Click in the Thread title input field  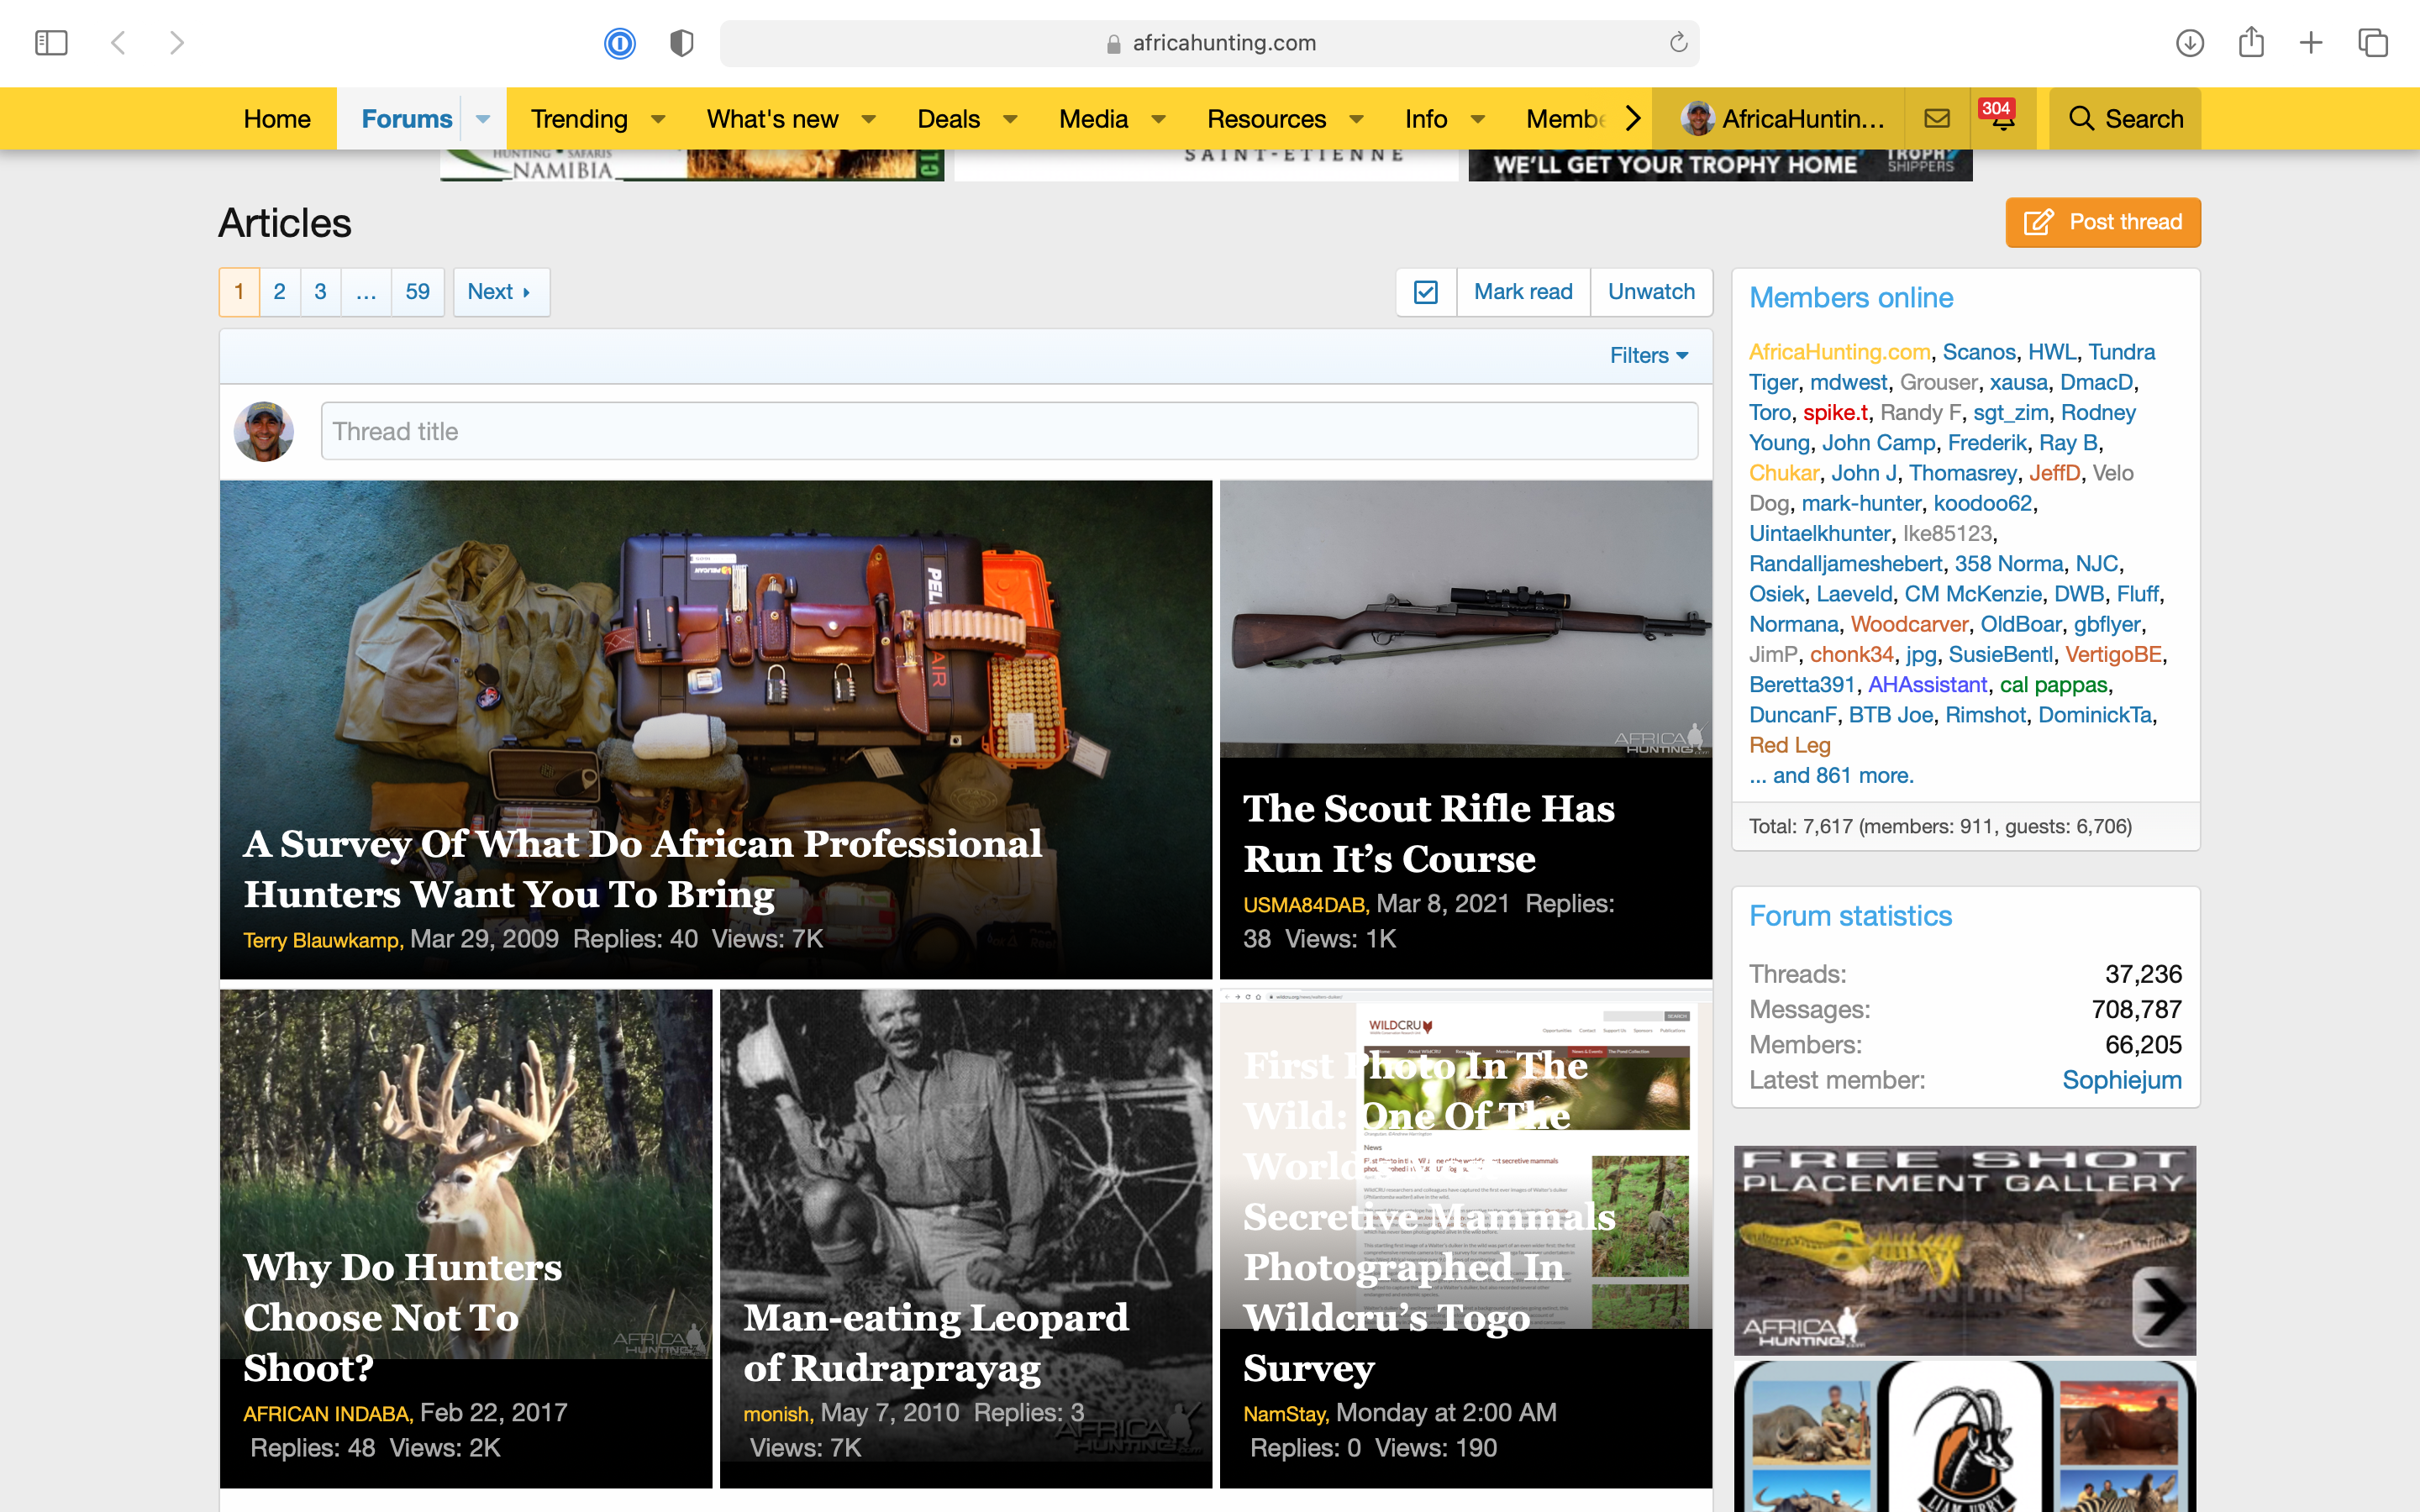[x=1009, y=432]
